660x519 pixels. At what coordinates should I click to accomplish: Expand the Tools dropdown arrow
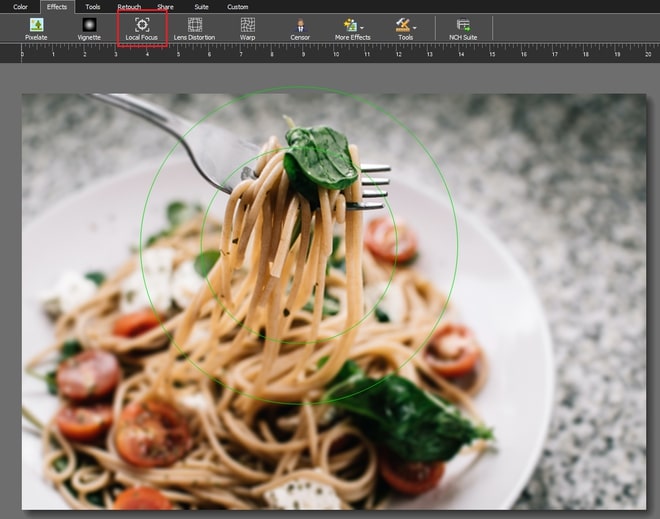pos(415,28)
